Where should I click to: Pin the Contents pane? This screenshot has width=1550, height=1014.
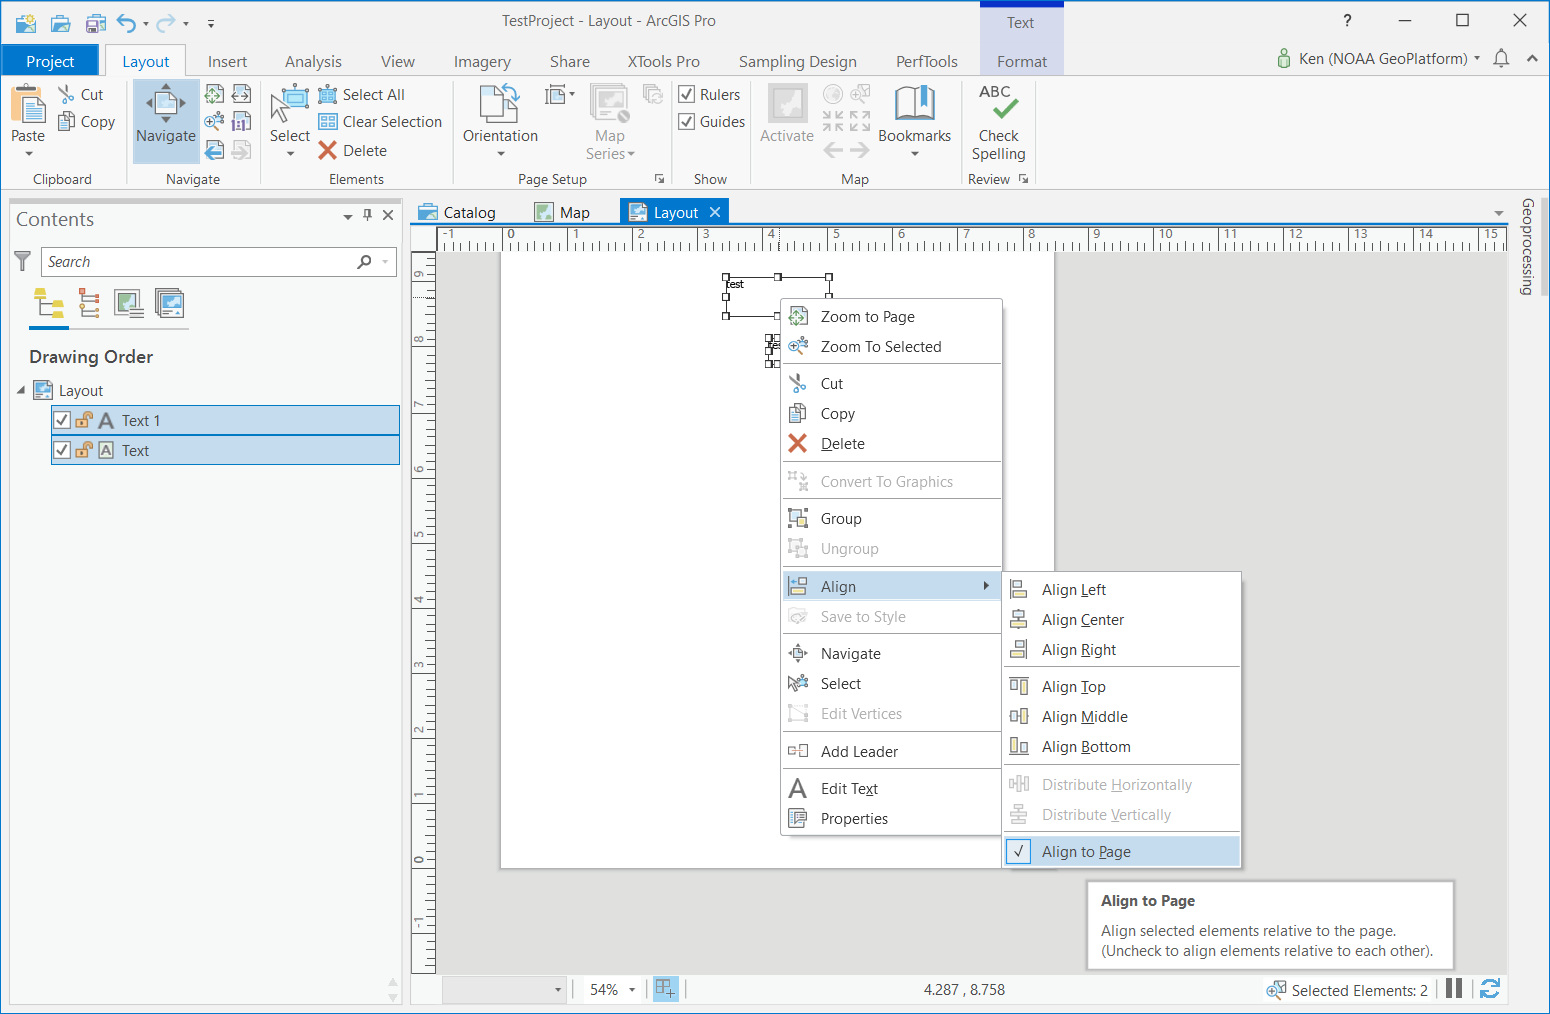[368, 215]
